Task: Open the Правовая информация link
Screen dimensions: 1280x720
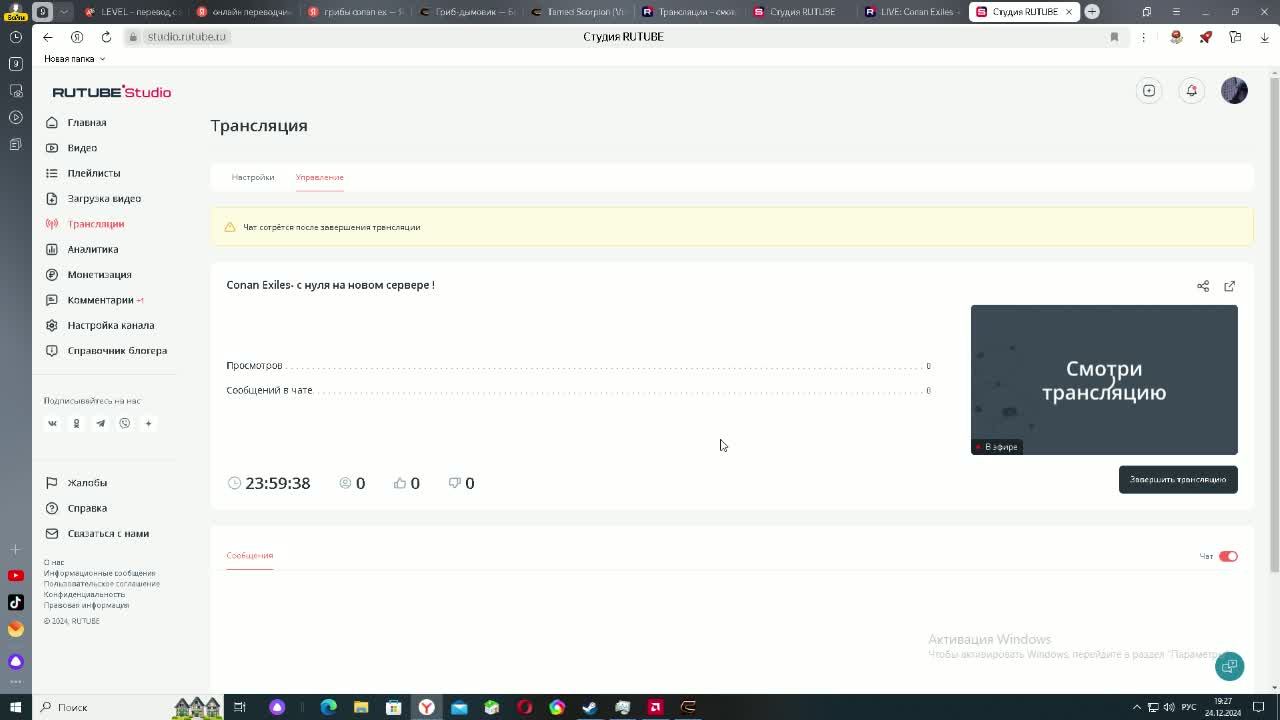Action: [86, 605]
